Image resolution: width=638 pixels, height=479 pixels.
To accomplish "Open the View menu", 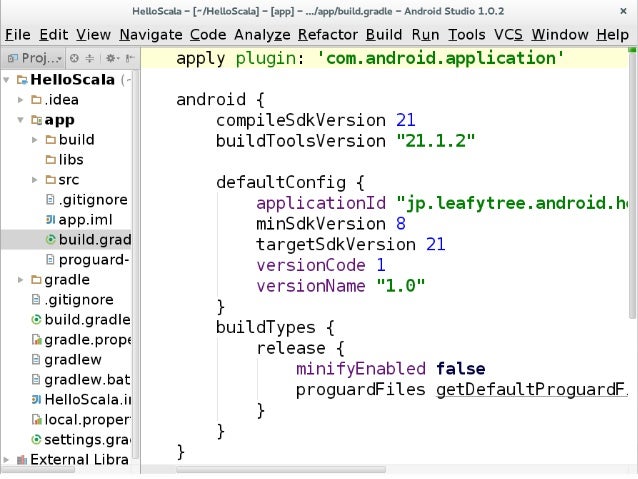I will point(94,35).
